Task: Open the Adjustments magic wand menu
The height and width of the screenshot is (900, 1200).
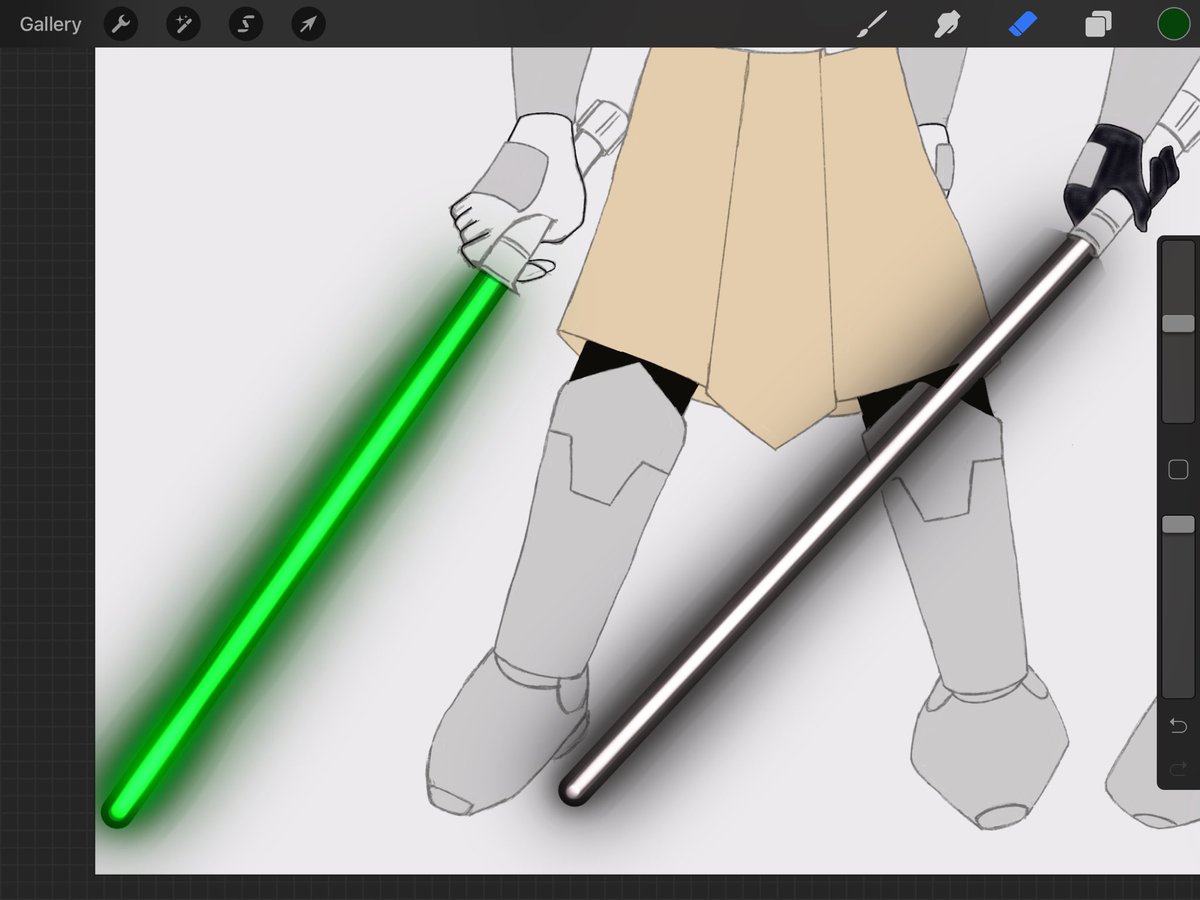Action: [183, 24]
